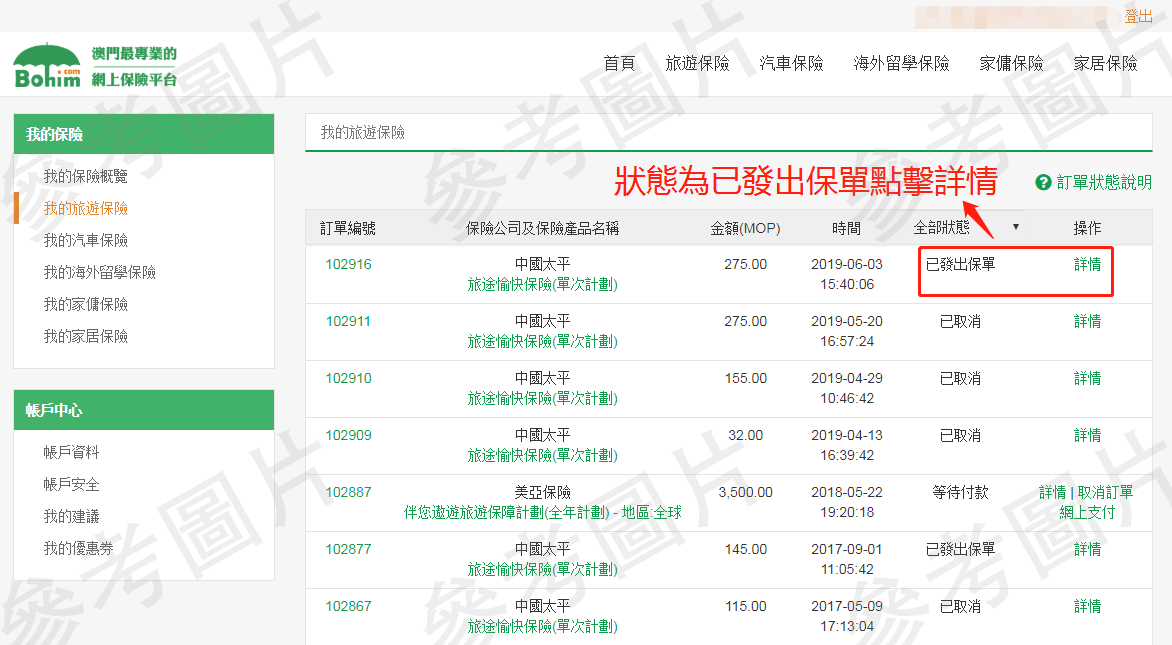Click 美亞保險 company name

click(543, 492)
